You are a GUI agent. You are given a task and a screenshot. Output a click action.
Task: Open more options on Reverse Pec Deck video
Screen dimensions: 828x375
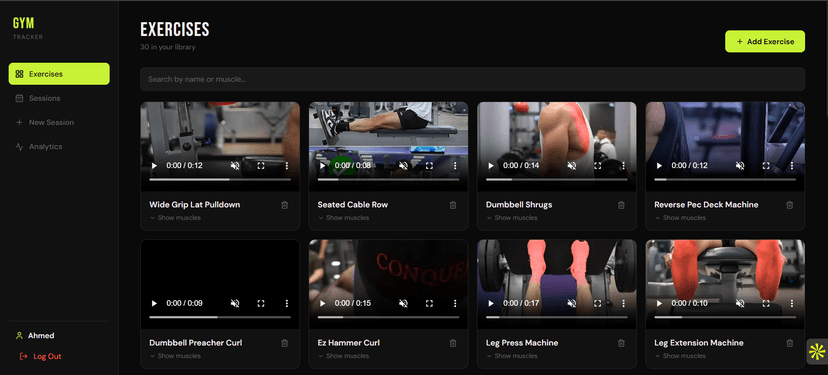pos(792,166)
